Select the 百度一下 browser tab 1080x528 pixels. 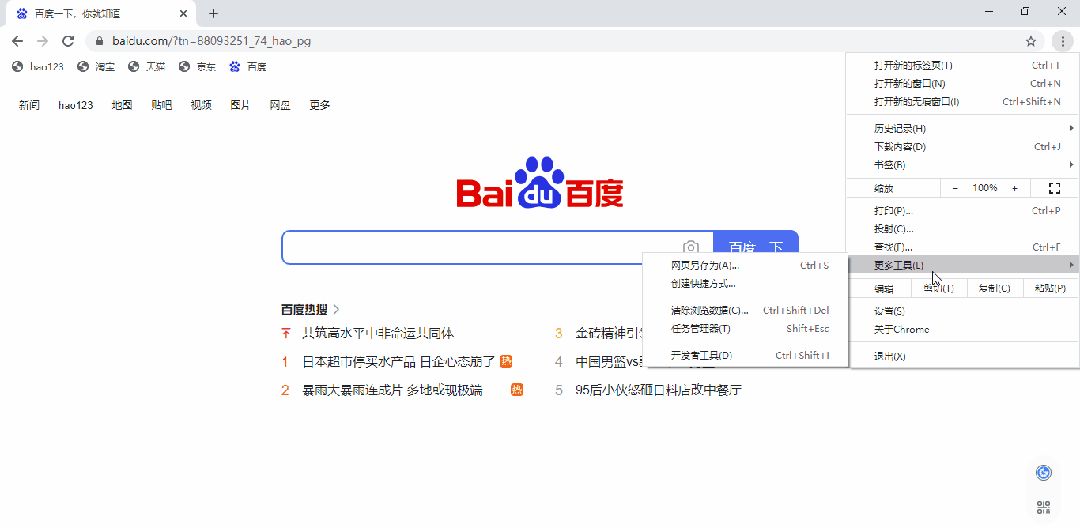pos(103,13)
